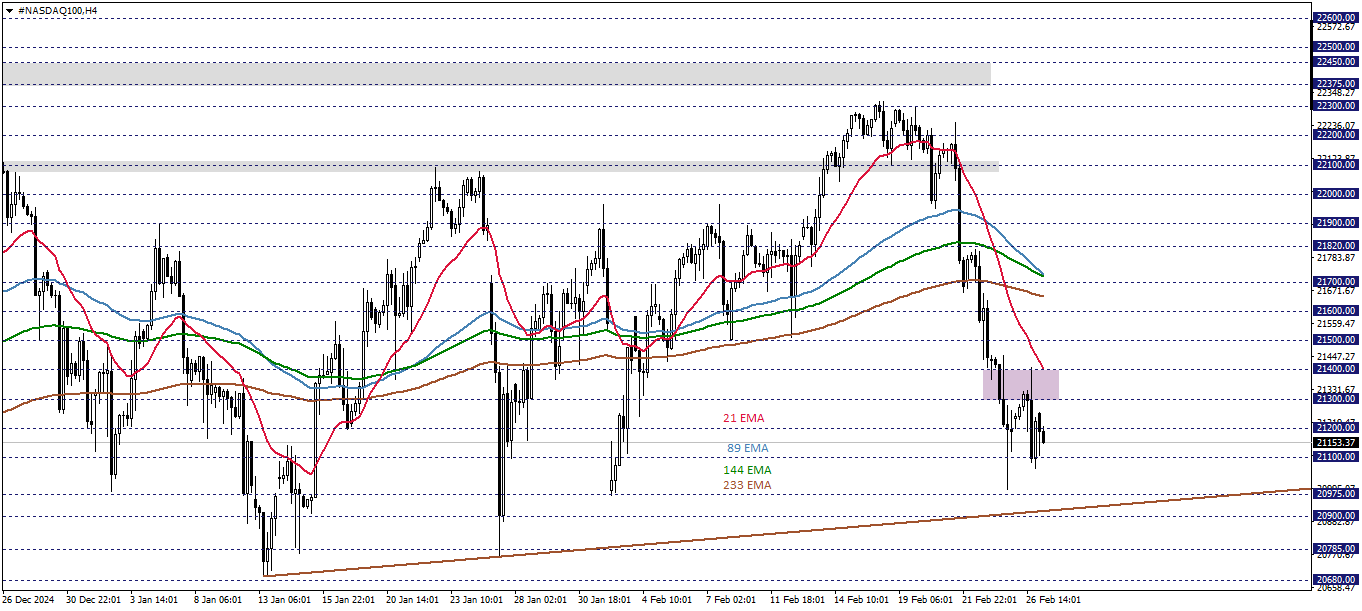Click the 26 Feb 14:01 time label
Screen dimensions: 1362x611
coord(1052,600)
